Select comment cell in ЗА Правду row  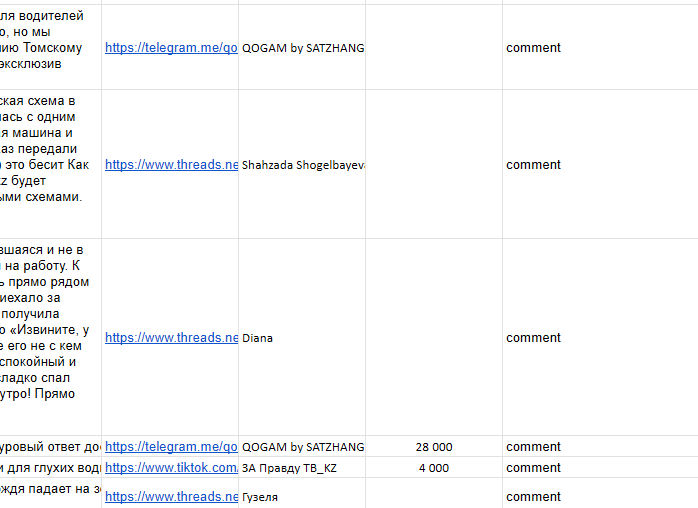click(600, 467)
